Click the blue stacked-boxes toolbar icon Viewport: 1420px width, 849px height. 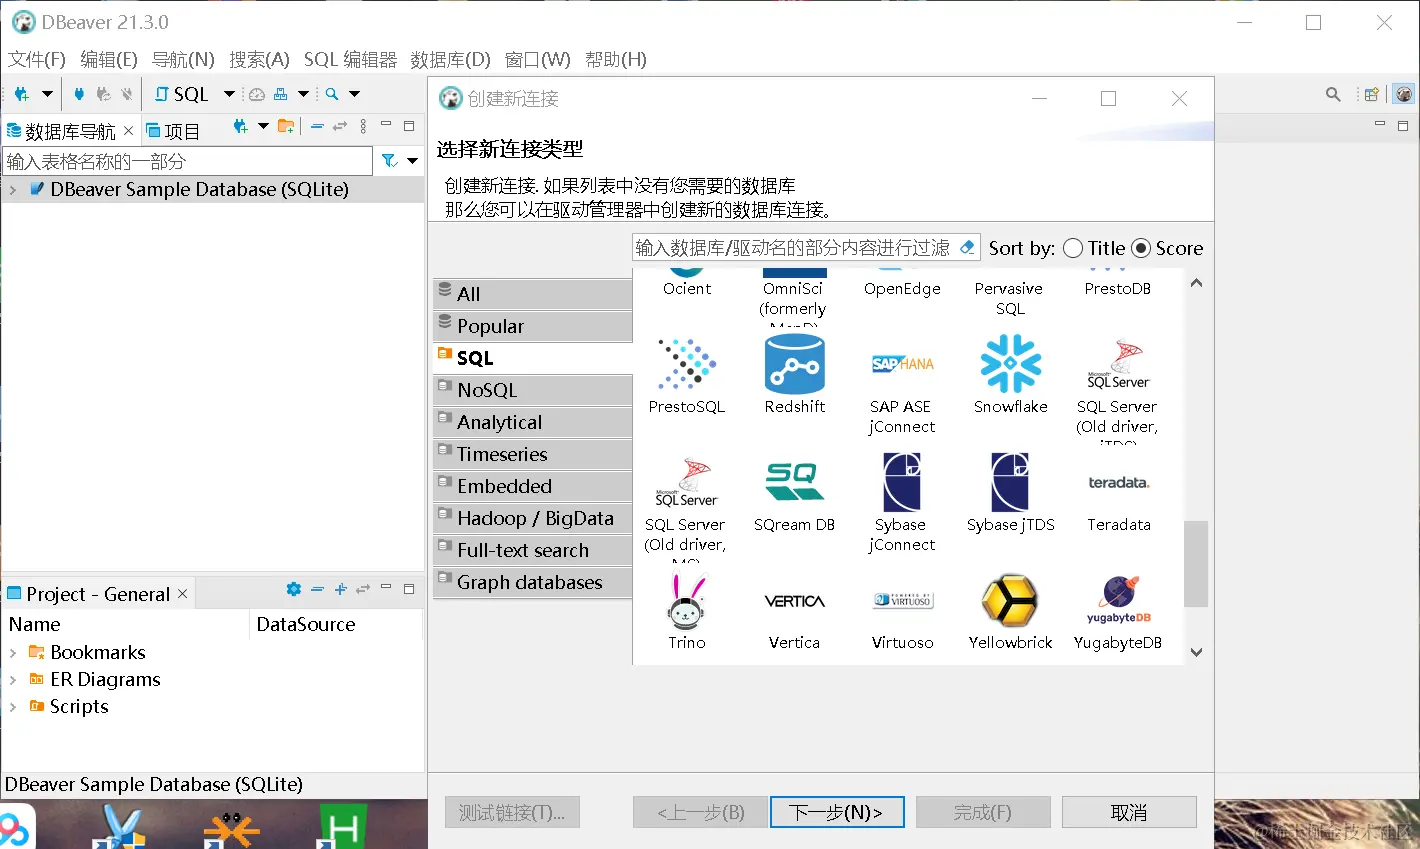tap(281, 94)
